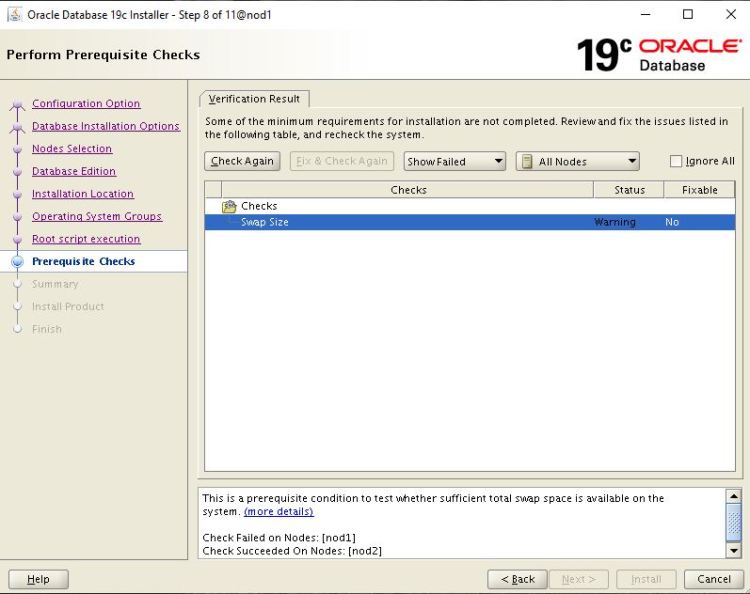The image size is (750, 594).
Task: Select the Swap Size row
Action: click(400, 222)
